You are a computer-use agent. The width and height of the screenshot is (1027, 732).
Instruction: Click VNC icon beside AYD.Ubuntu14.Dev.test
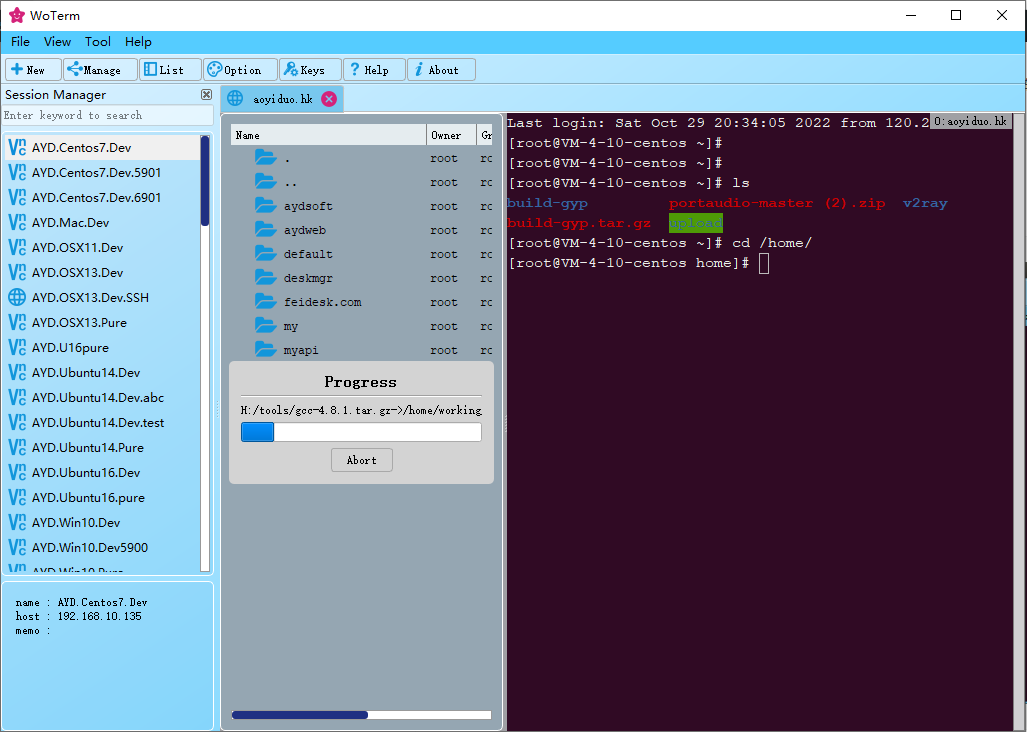pyautogui.click(x=17, y=422)
